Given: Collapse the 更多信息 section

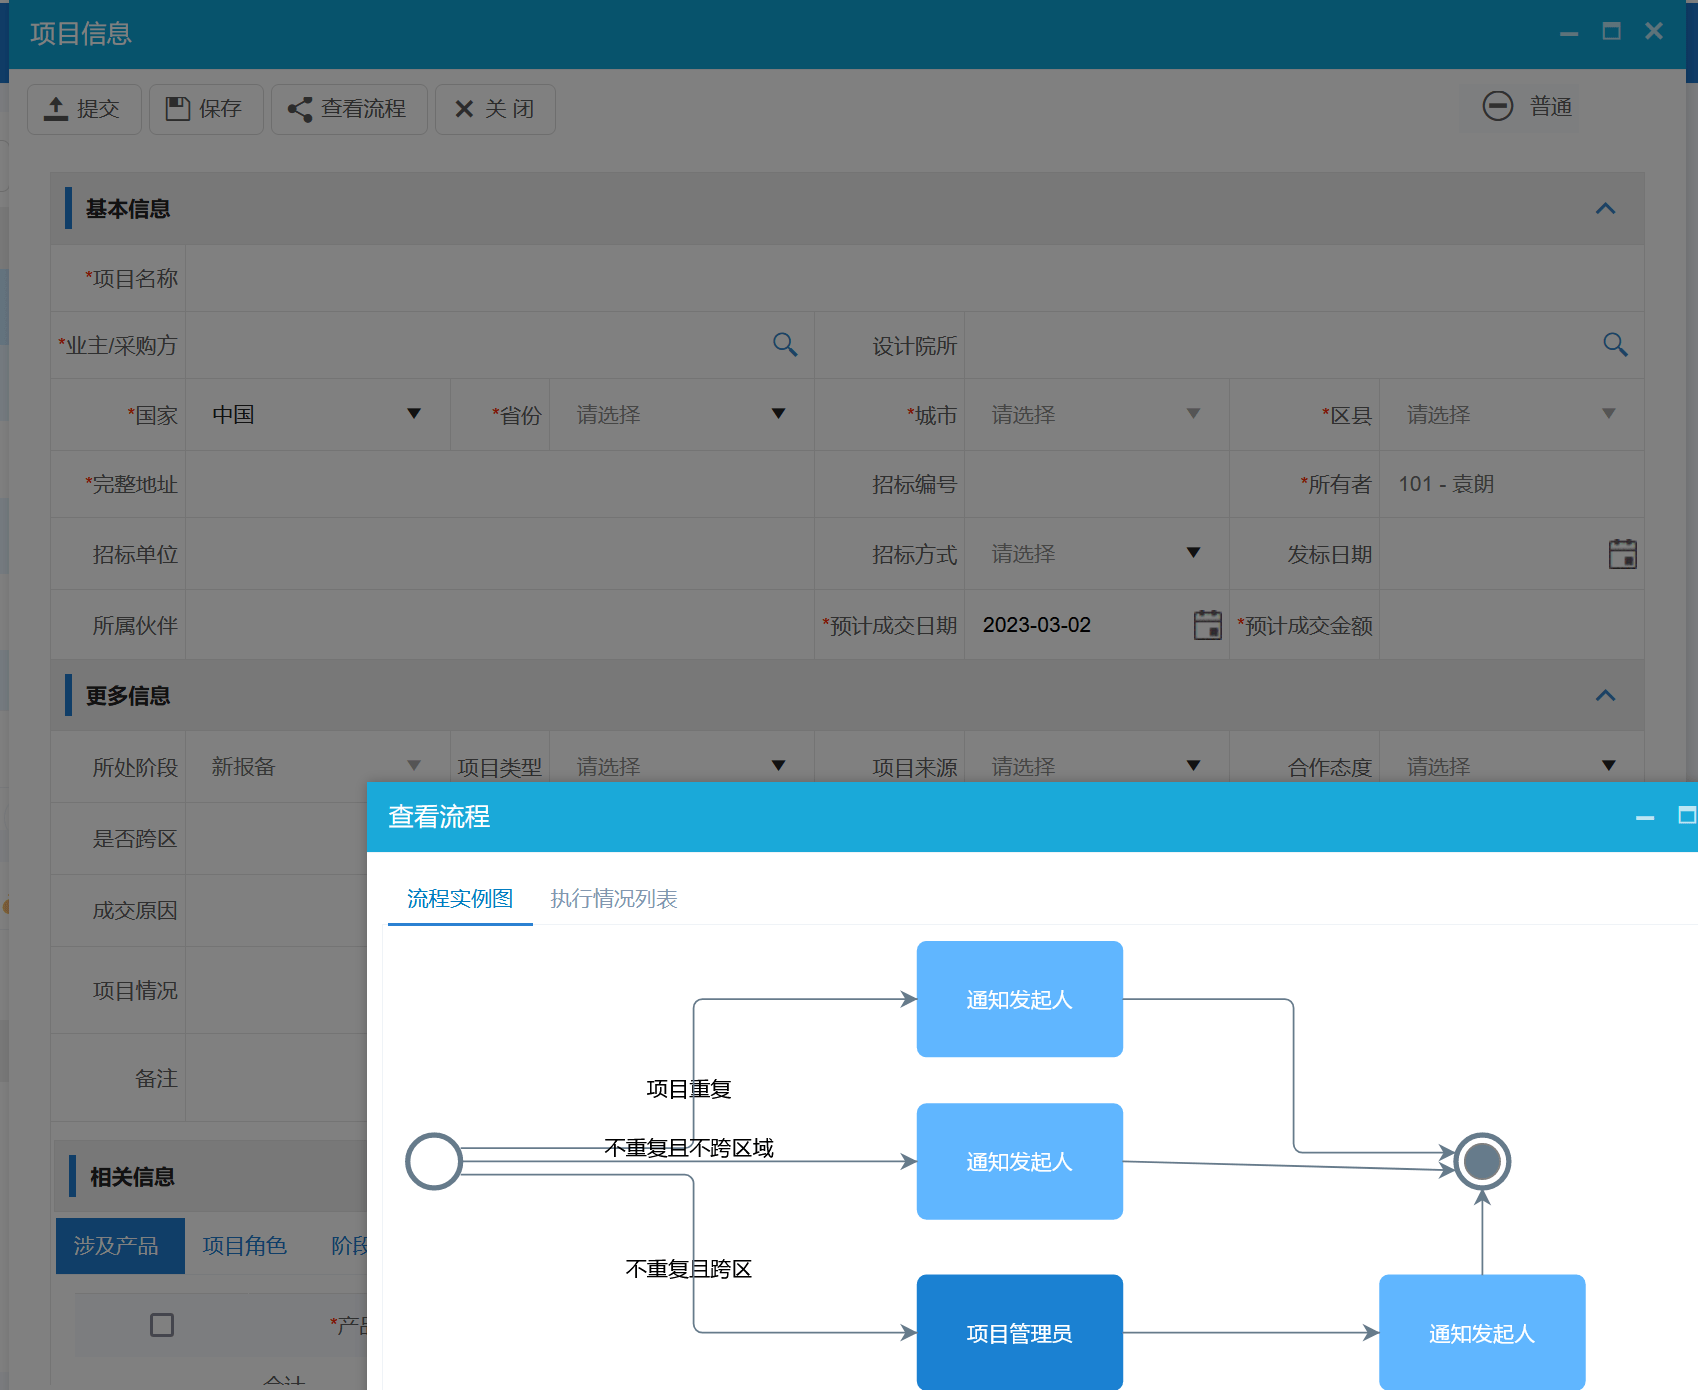Looking at the screenshot, I should tap(1605, 696).
